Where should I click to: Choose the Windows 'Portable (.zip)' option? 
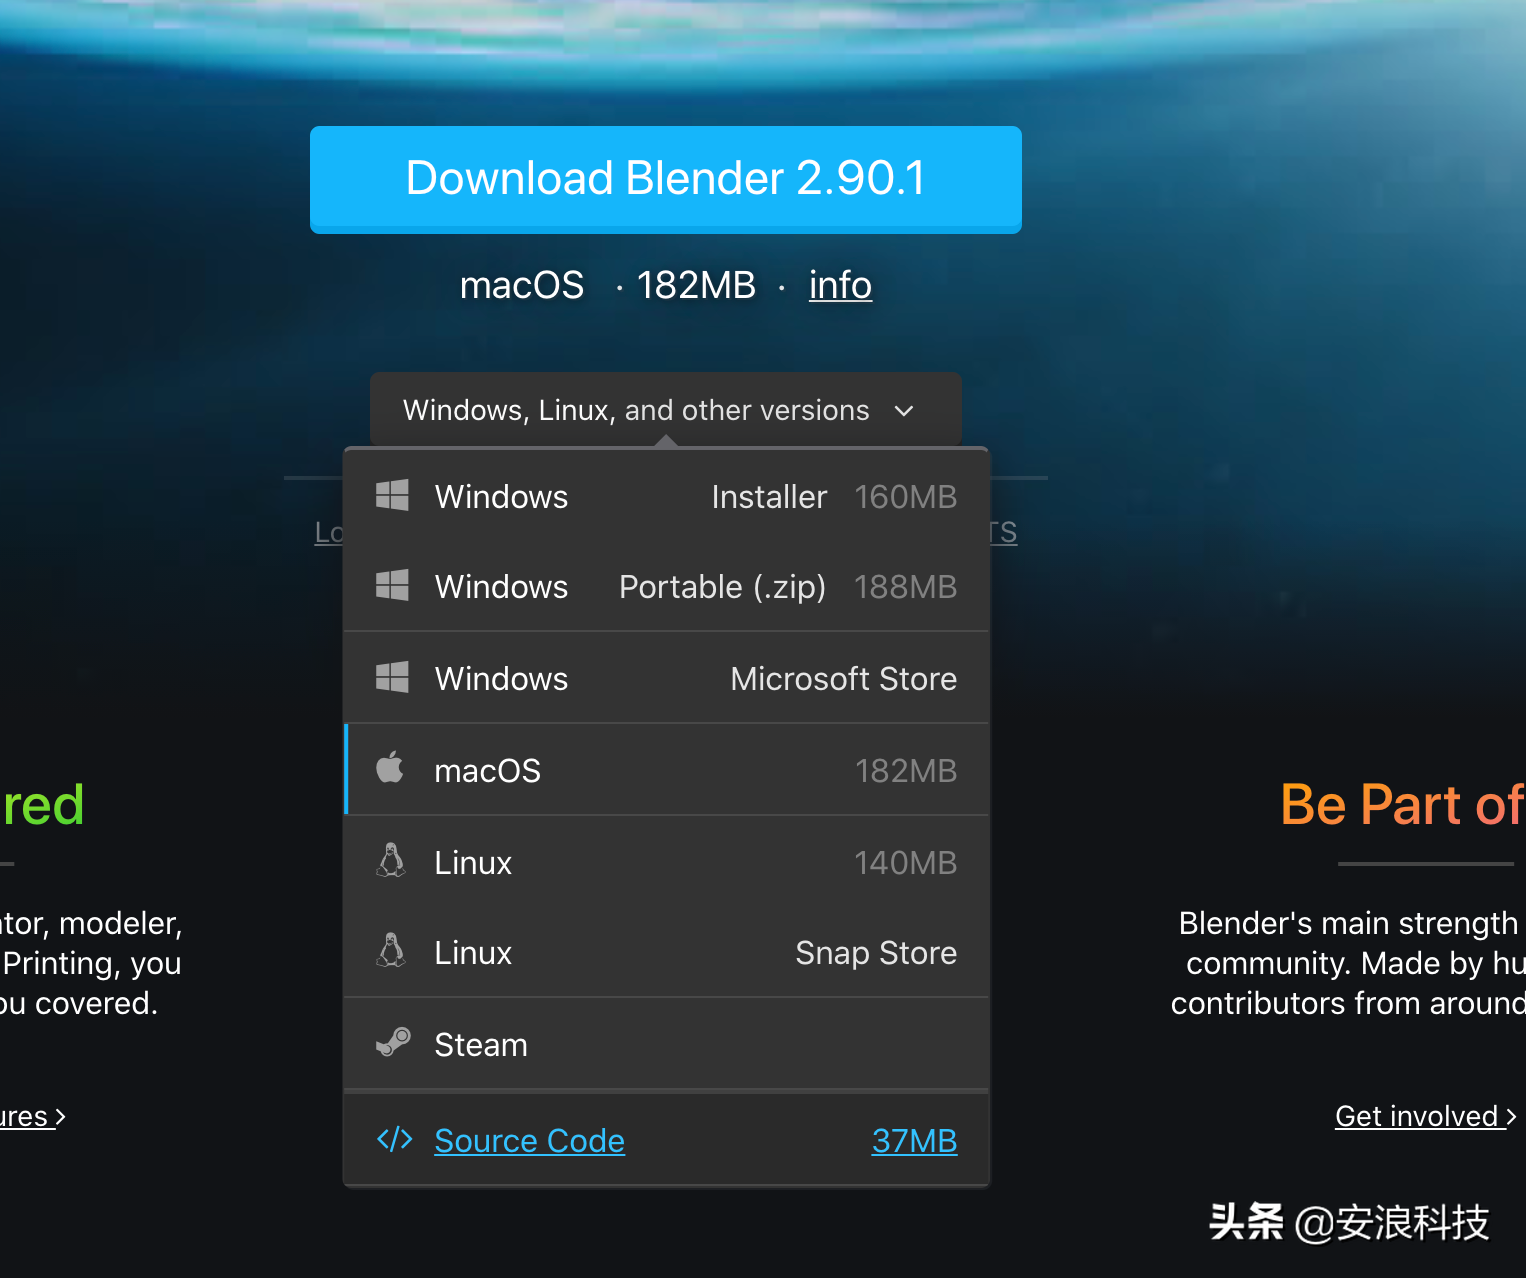(x=666, y=586)
